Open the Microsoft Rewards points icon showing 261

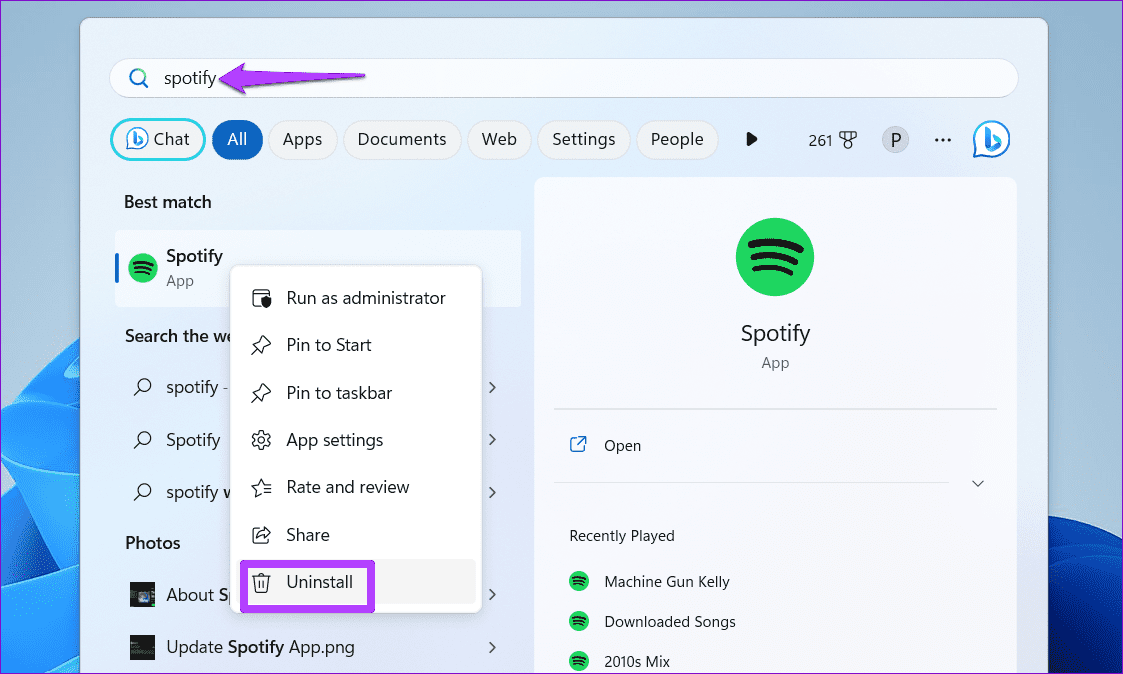coord(833,140)
